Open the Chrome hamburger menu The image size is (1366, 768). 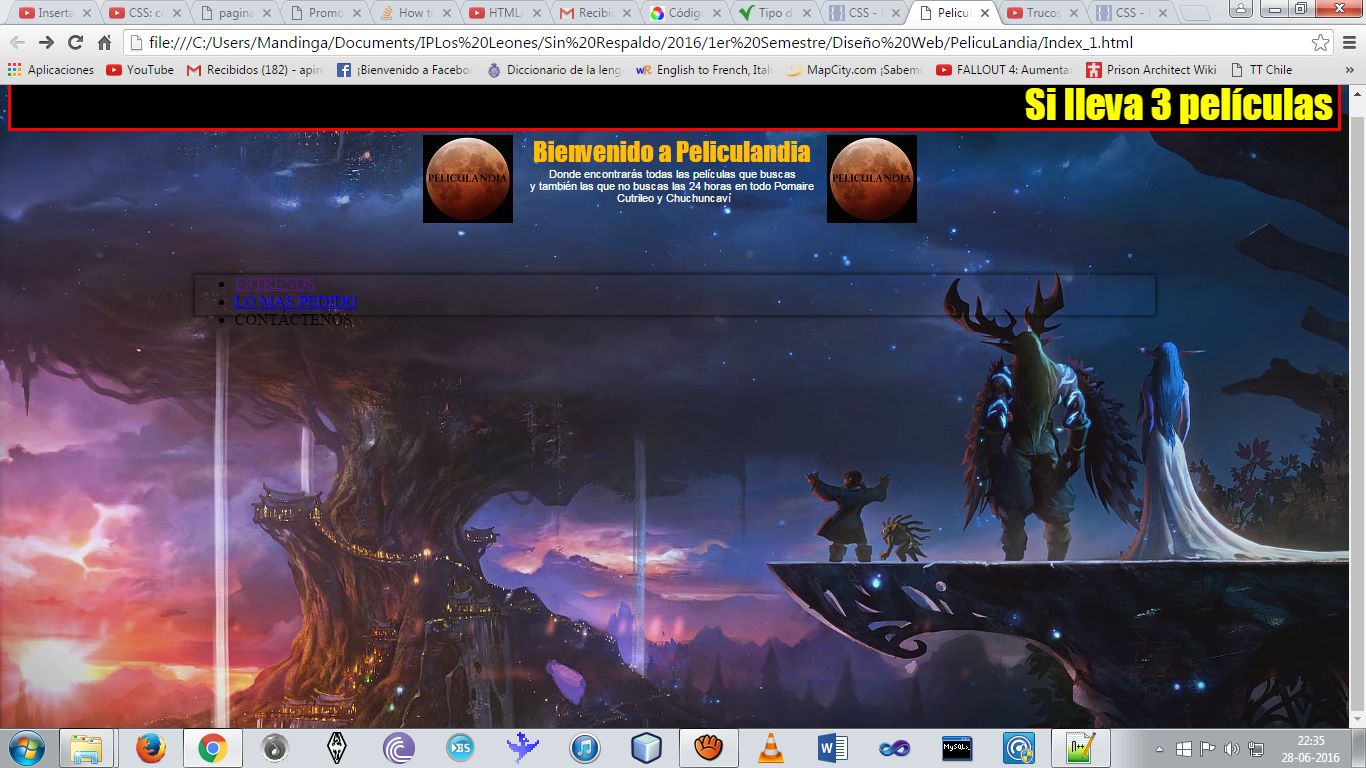click(x=1349, y=43)
